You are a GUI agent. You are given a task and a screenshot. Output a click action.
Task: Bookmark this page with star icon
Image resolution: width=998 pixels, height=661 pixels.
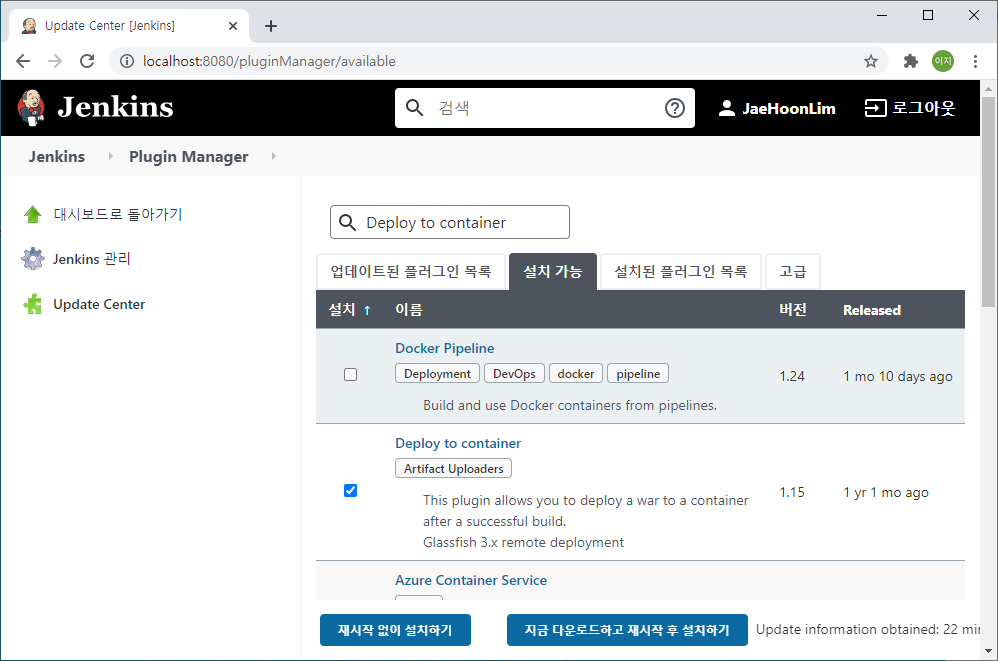pos(871,61)
